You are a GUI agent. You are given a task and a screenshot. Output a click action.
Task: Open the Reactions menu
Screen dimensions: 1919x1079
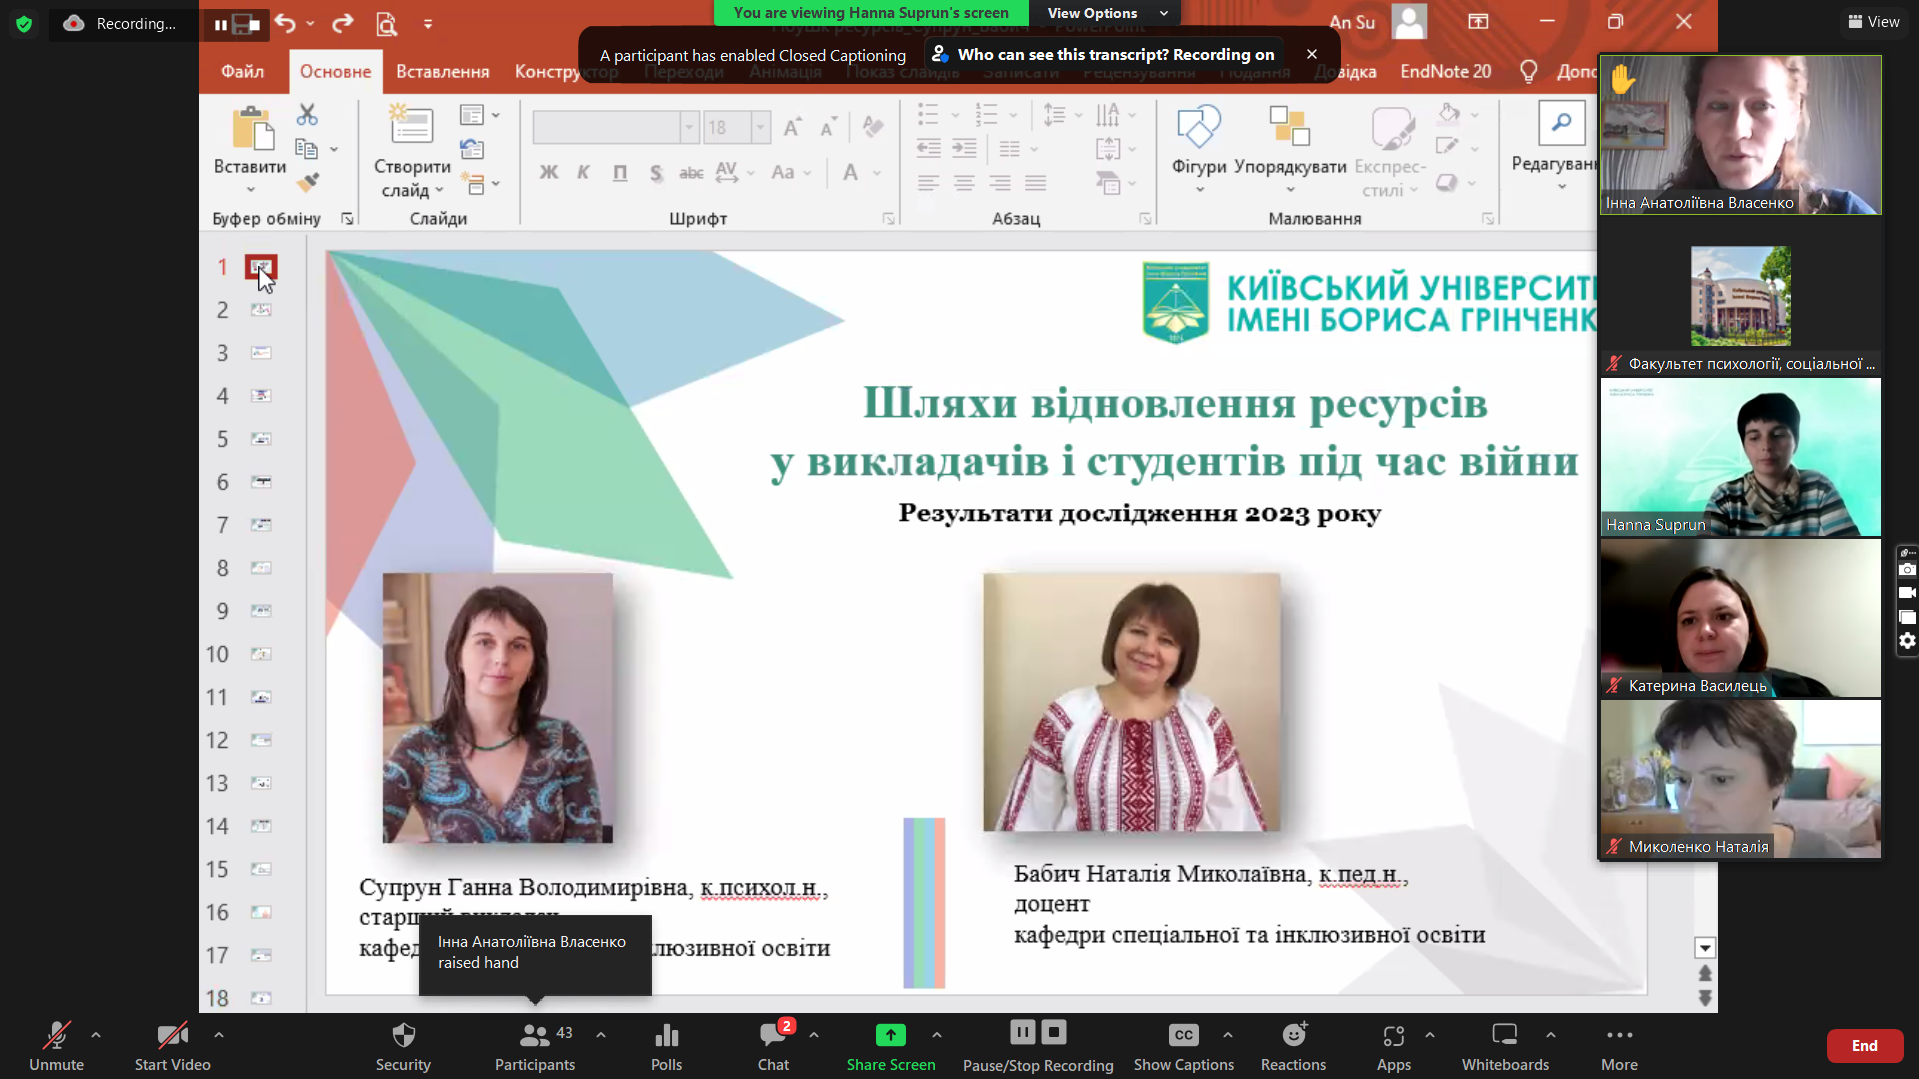(1293, 1035)
